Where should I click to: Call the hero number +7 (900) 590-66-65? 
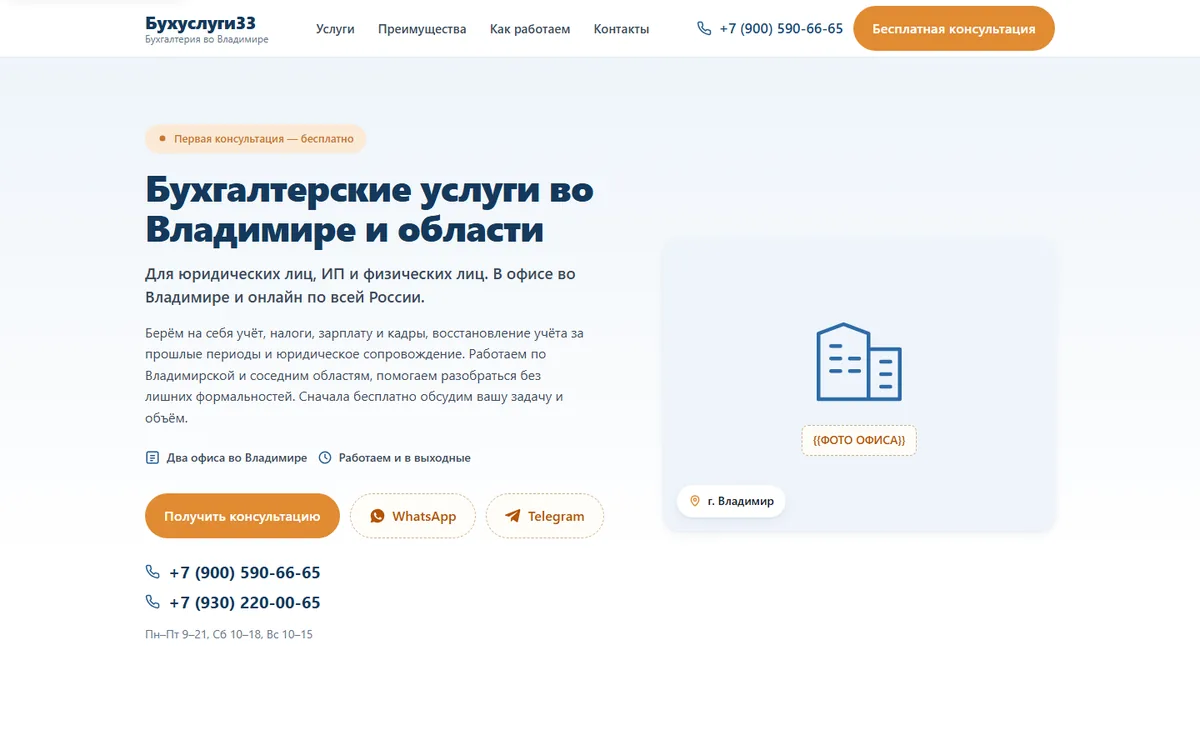(x=245, y=573)
